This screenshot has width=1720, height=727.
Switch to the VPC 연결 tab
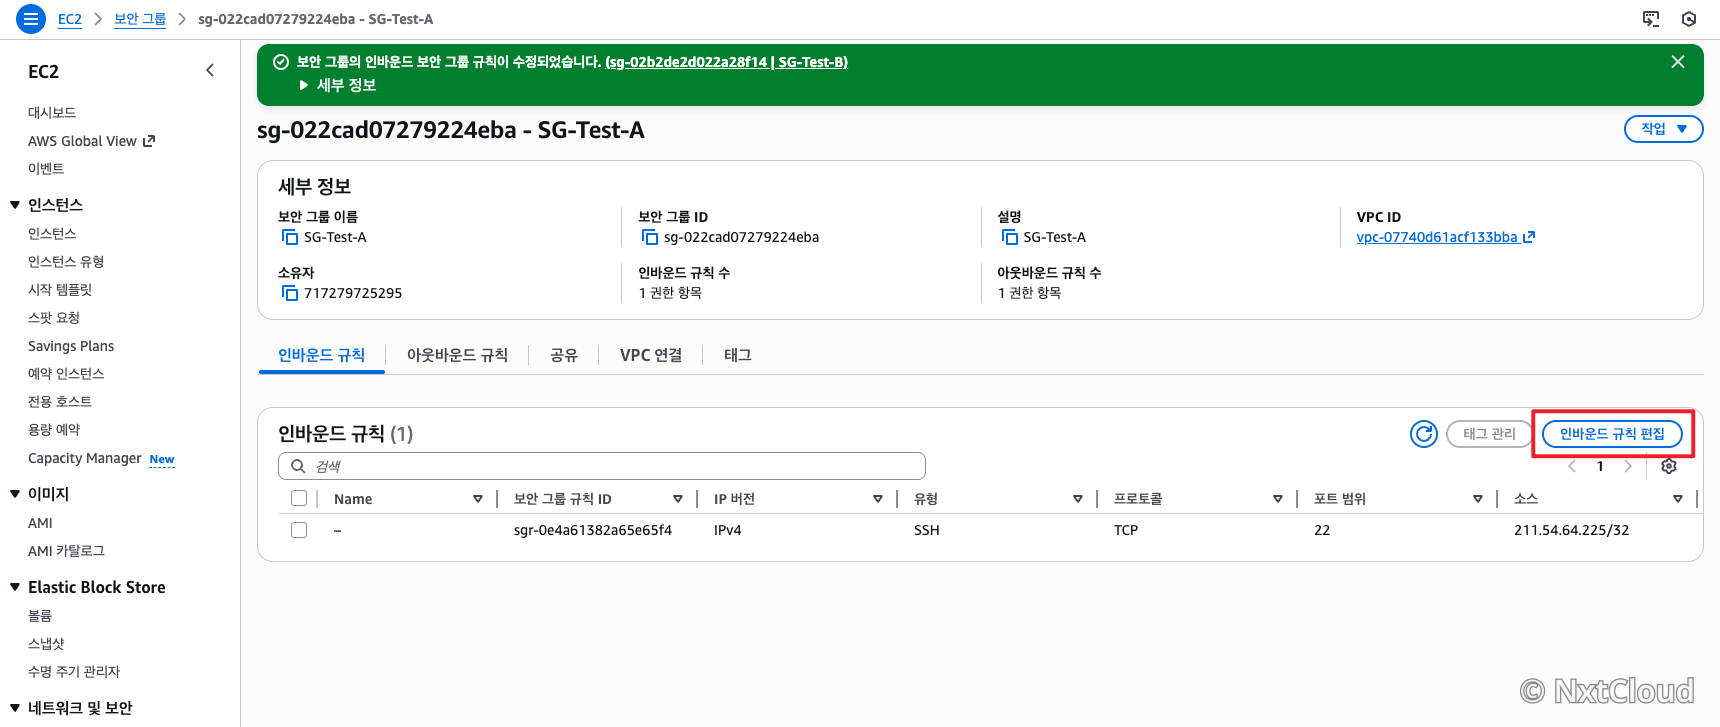pyautogui.click(x=651, y=355)
